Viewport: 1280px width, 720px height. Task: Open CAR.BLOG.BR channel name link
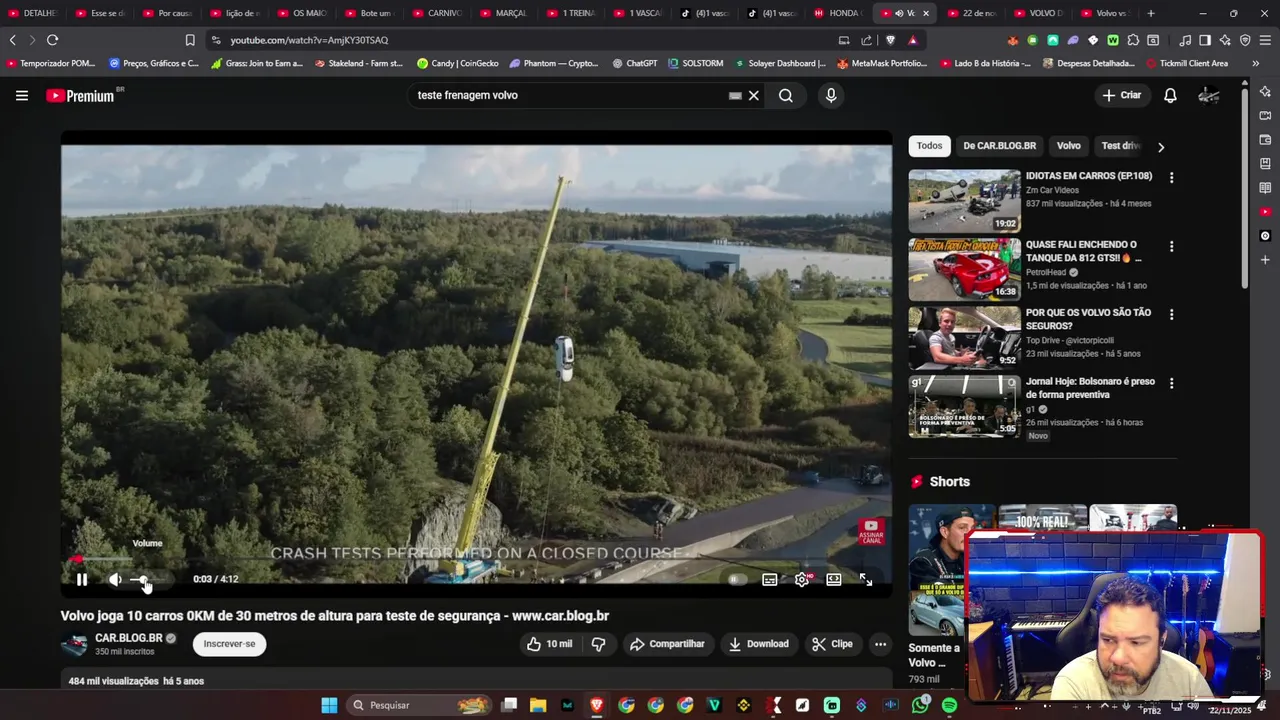[x=128, y=638]
